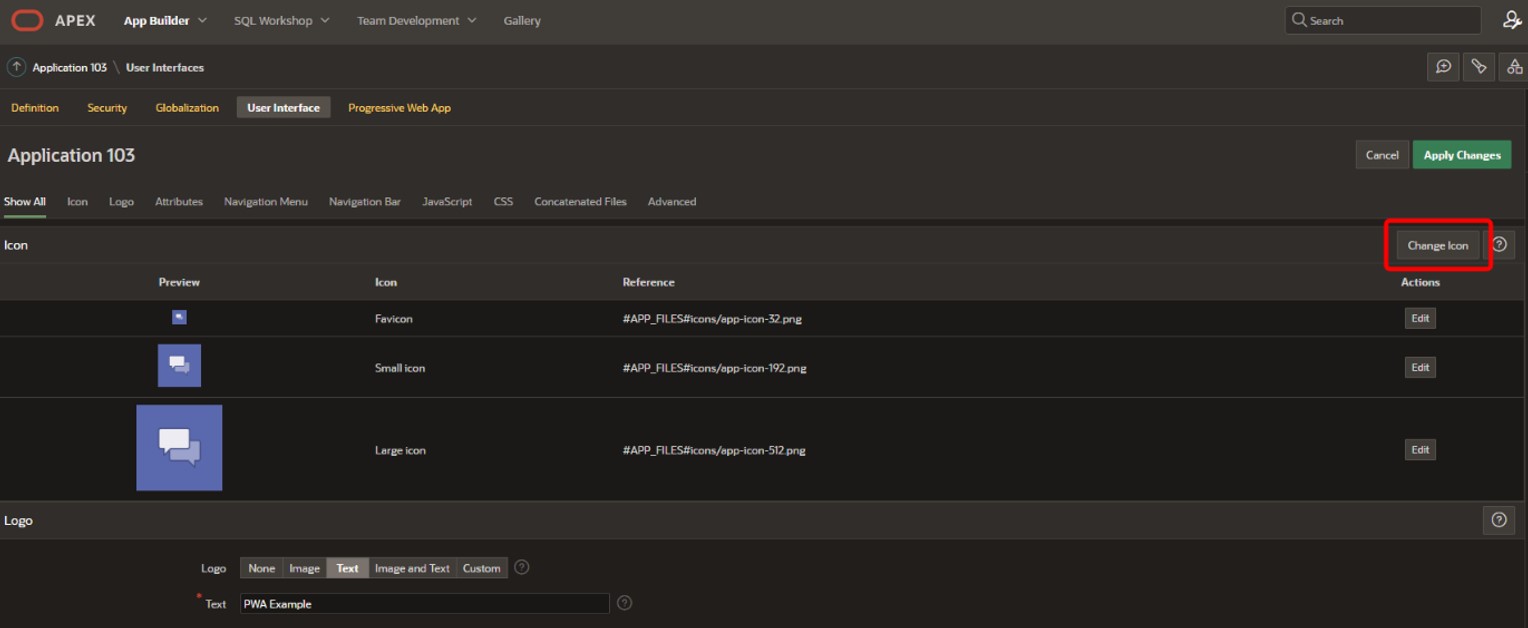
Task: Click the Oracle APEX logo icon
Action: click(x=27, y=20)
